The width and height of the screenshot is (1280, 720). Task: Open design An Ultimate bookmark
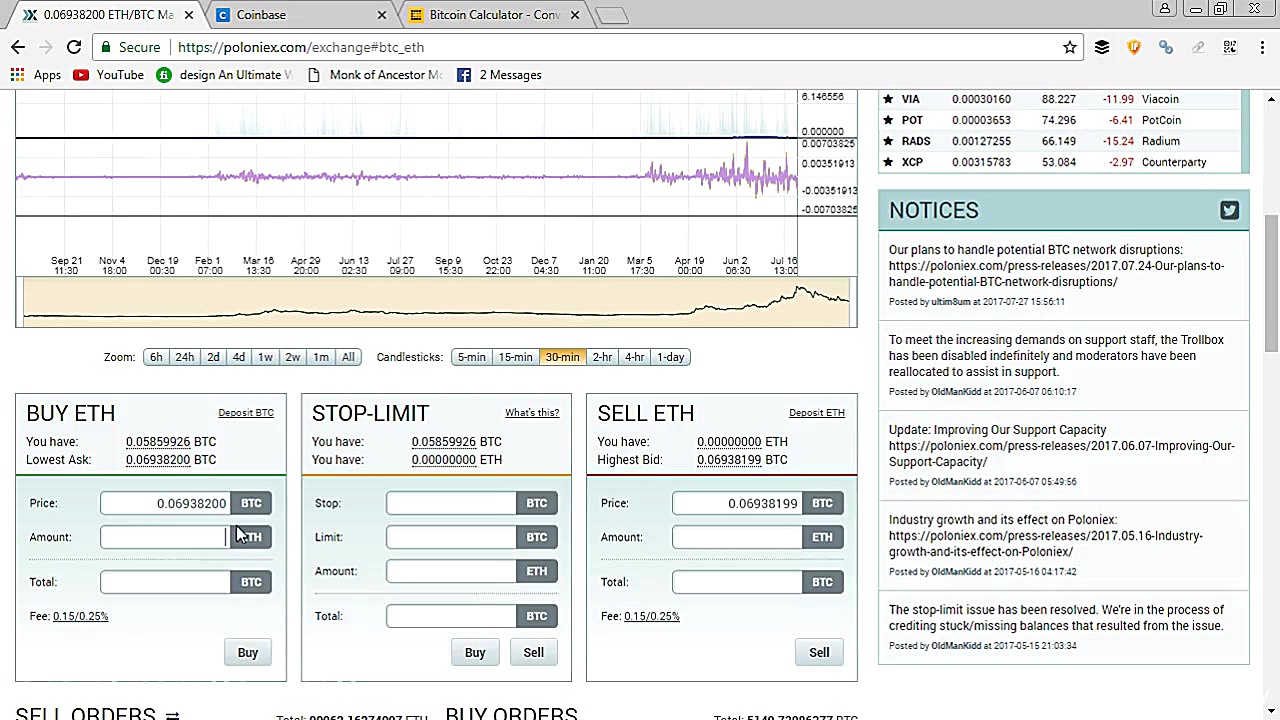[x=225, y=75]
